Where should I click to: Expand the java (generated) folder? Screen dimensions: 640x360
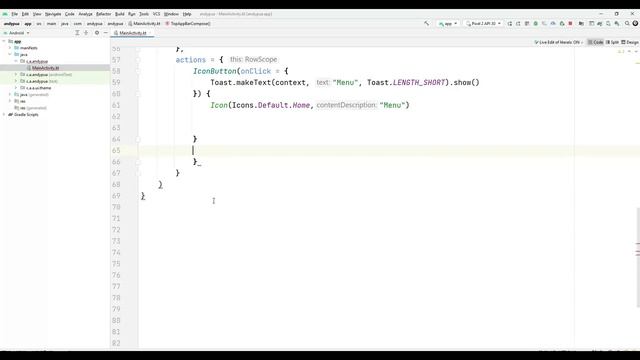coord(10,94)
